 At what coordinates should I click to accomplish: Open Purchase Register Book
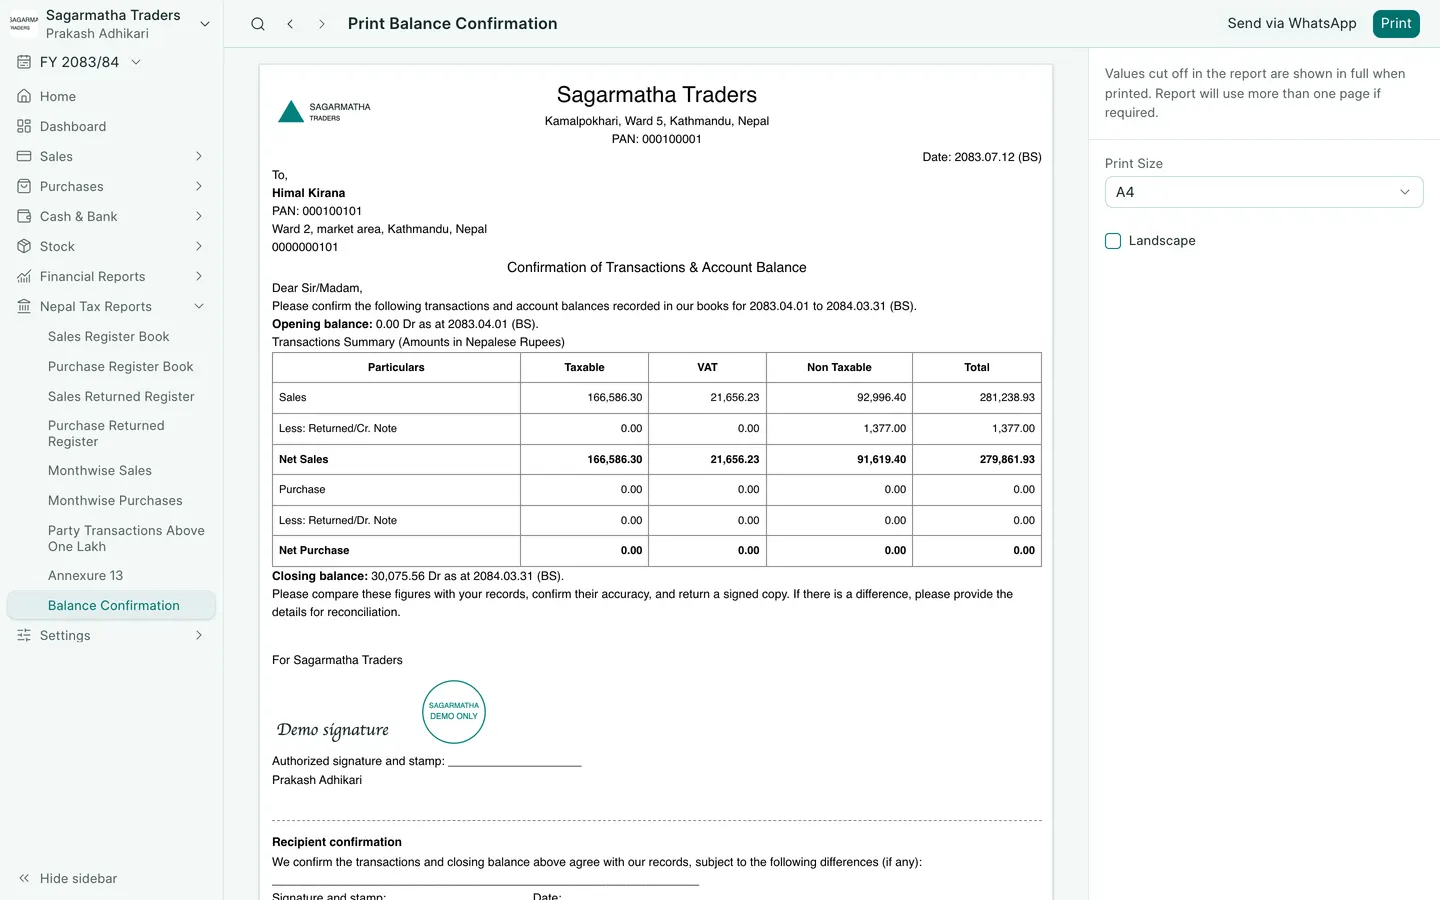[120, 367]
